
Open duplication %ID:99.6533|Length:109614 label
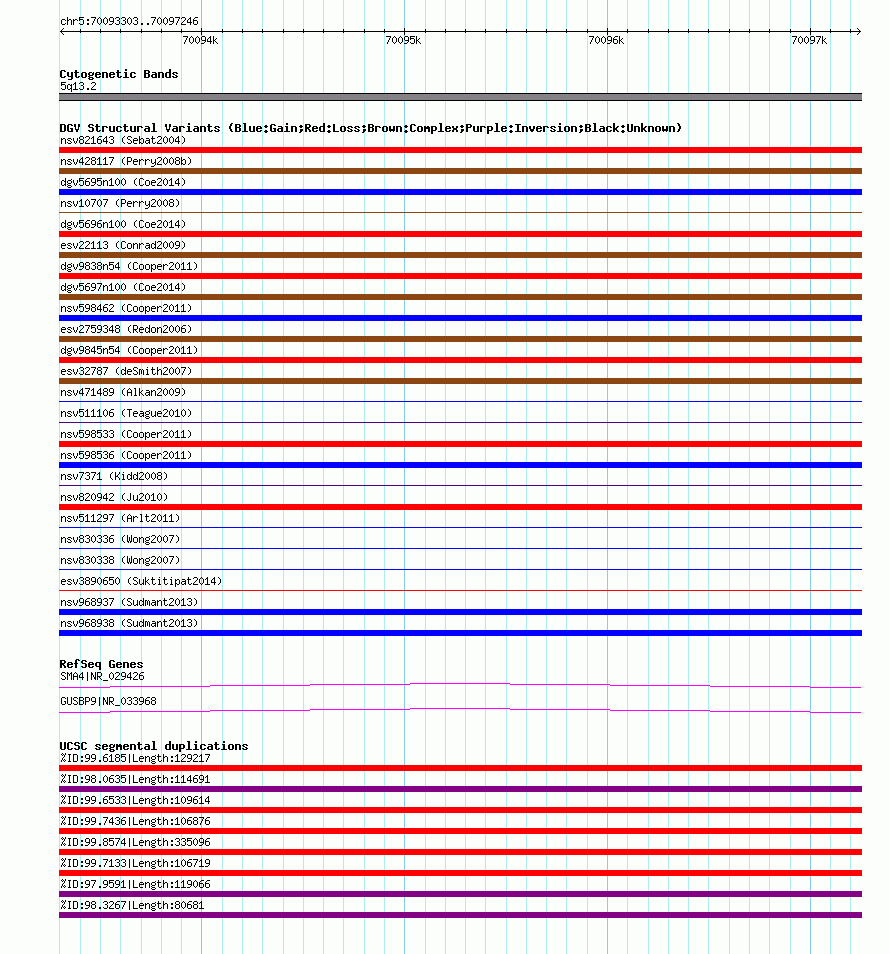pyautogui.click(x=135, y=801)
